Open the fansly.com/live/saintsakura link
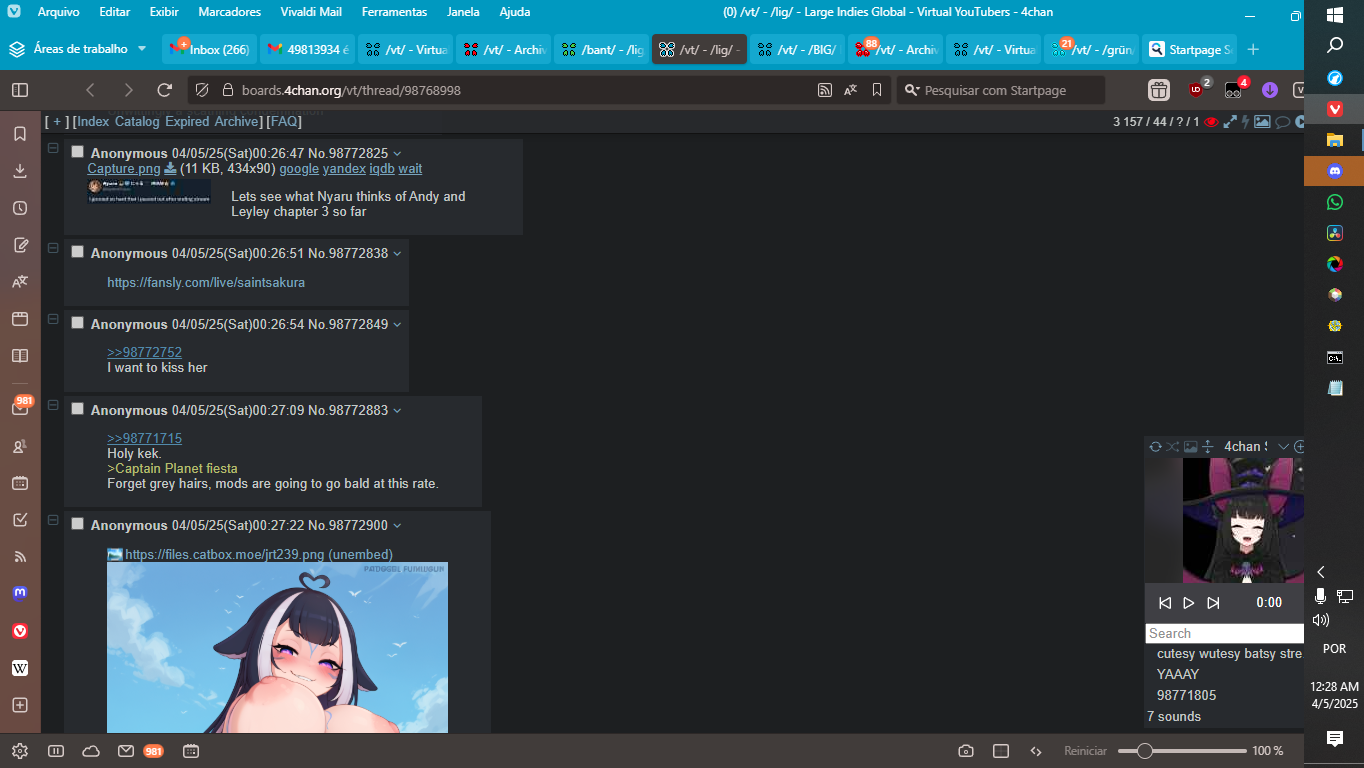This screenshot has width=1364, height=768. pyautogui.click(x=206, y=283)
